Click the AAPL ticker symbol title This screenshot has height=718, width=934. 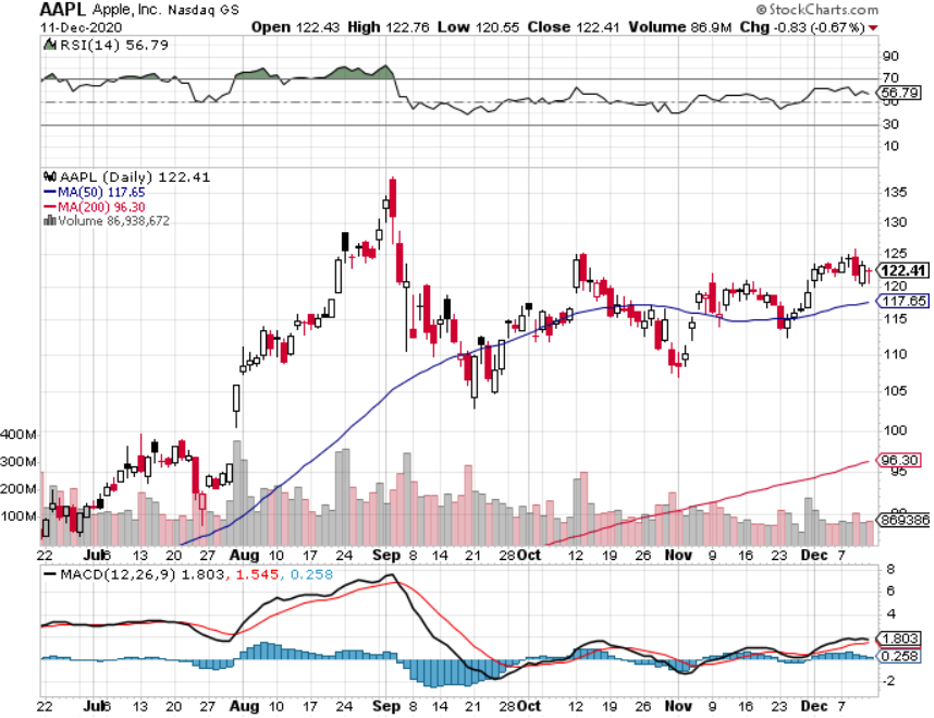[x=63, y=9]
